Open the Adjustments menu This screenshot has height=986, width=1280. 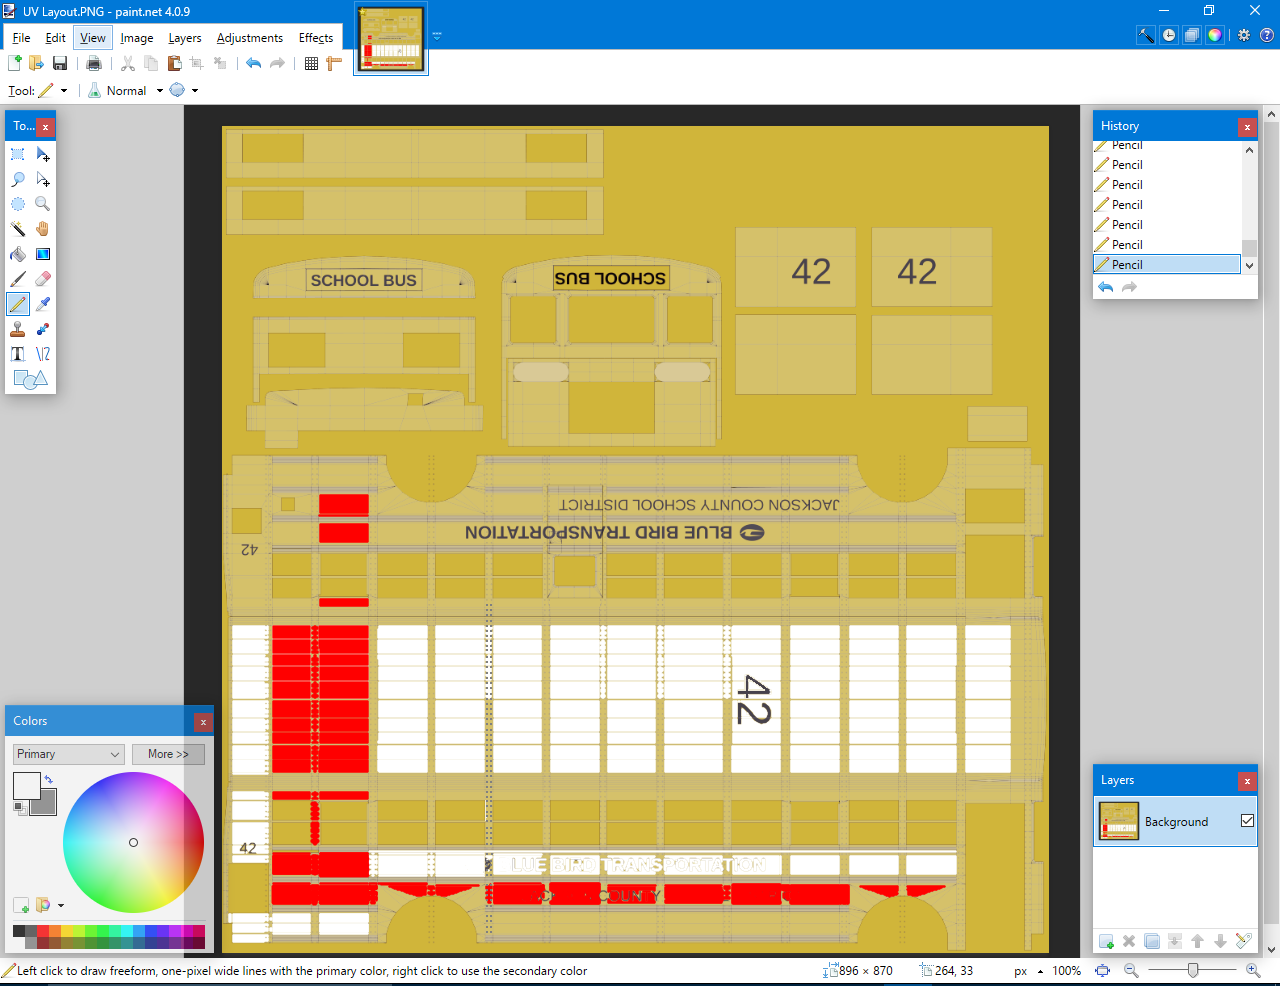point(250,38)
